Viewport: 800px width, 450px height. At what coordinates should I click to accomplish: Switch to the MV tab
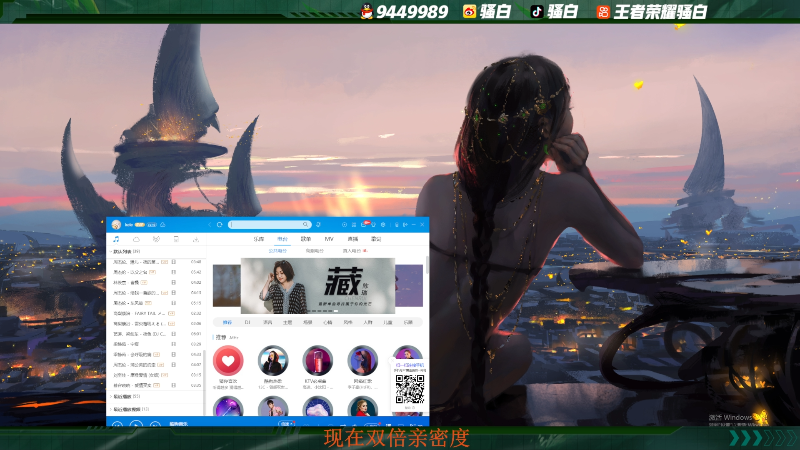(x=329, y=239)
